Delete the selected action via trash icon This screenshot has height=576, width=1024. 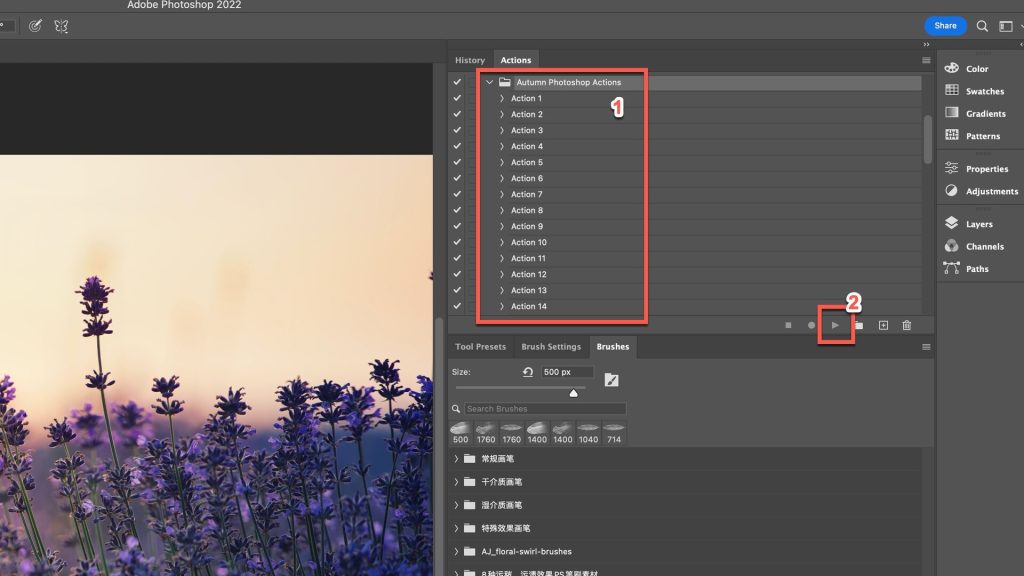point(906,325)
